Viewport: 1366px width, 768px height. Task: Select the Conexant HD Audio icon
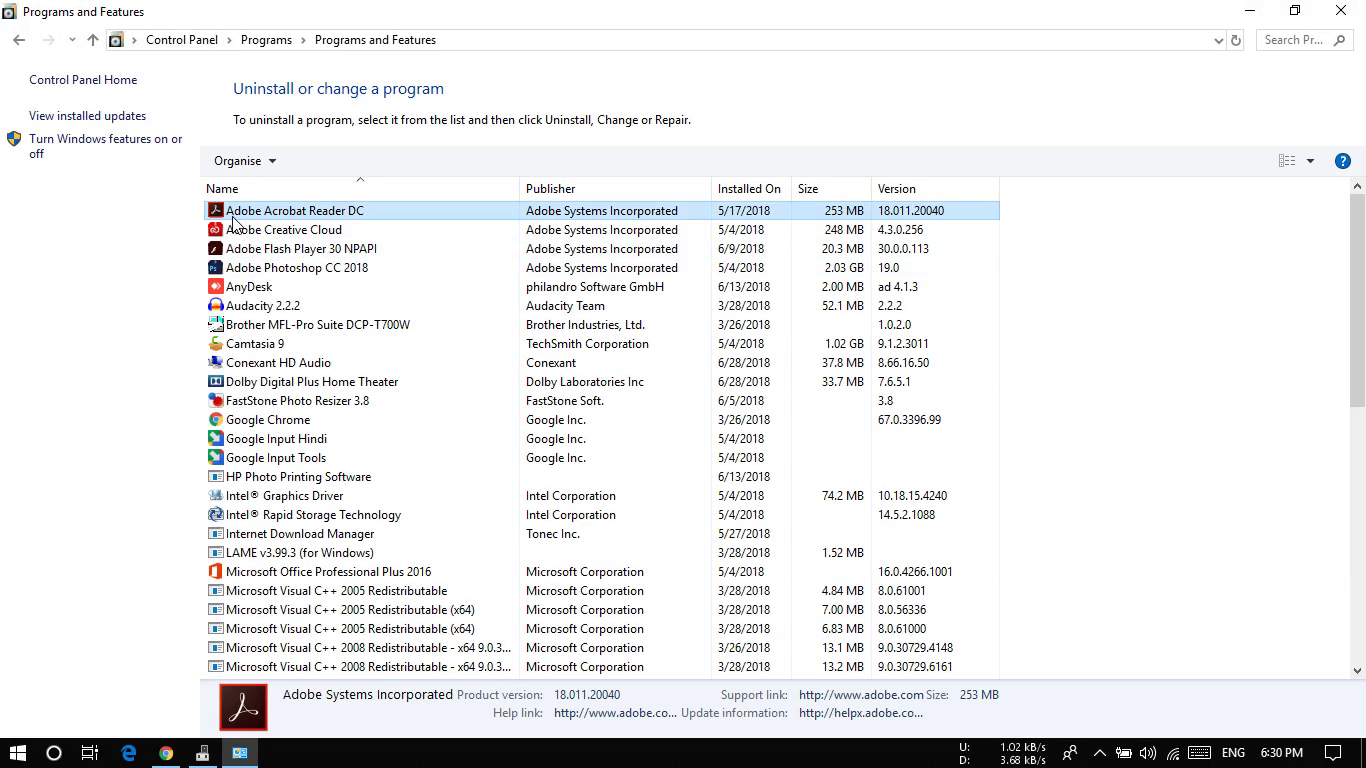pos(215,363)
